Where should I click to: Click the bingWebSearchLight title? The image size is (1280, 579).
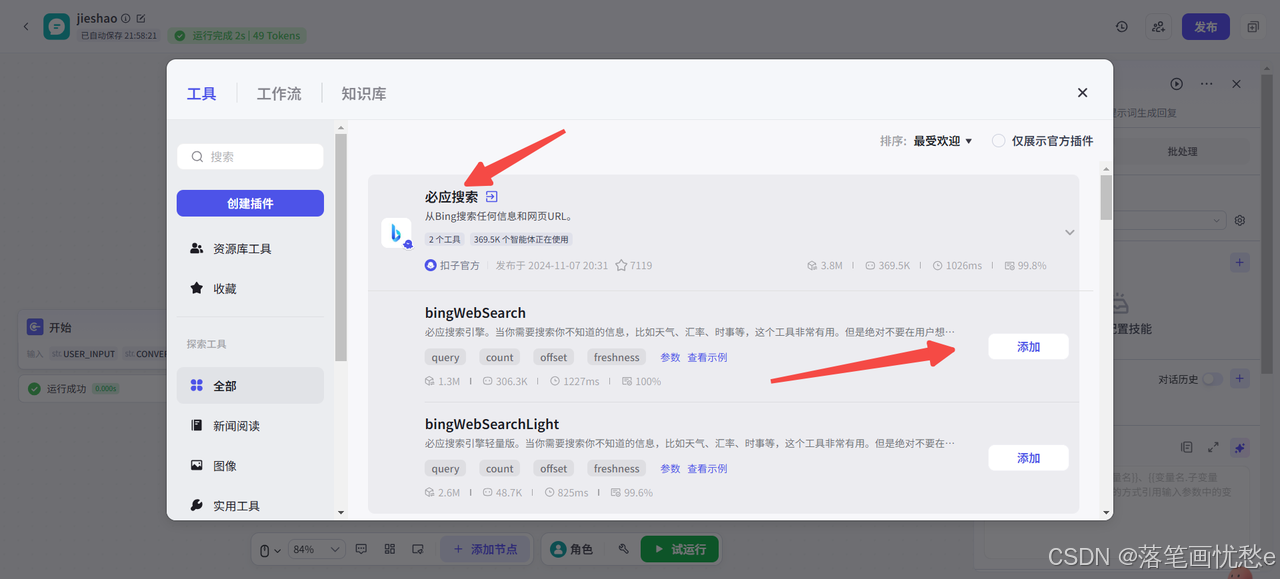[x=492, y=424]
